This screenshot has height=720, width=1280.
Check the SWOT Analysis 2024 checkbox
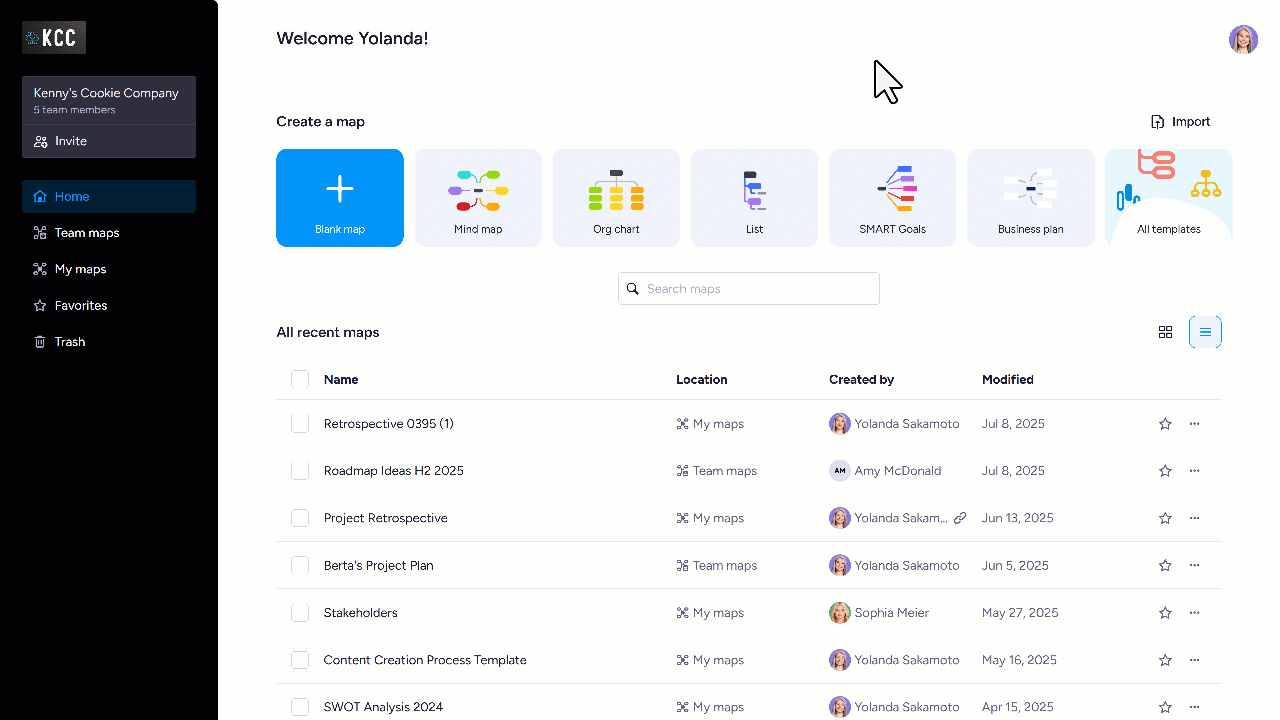300,707
